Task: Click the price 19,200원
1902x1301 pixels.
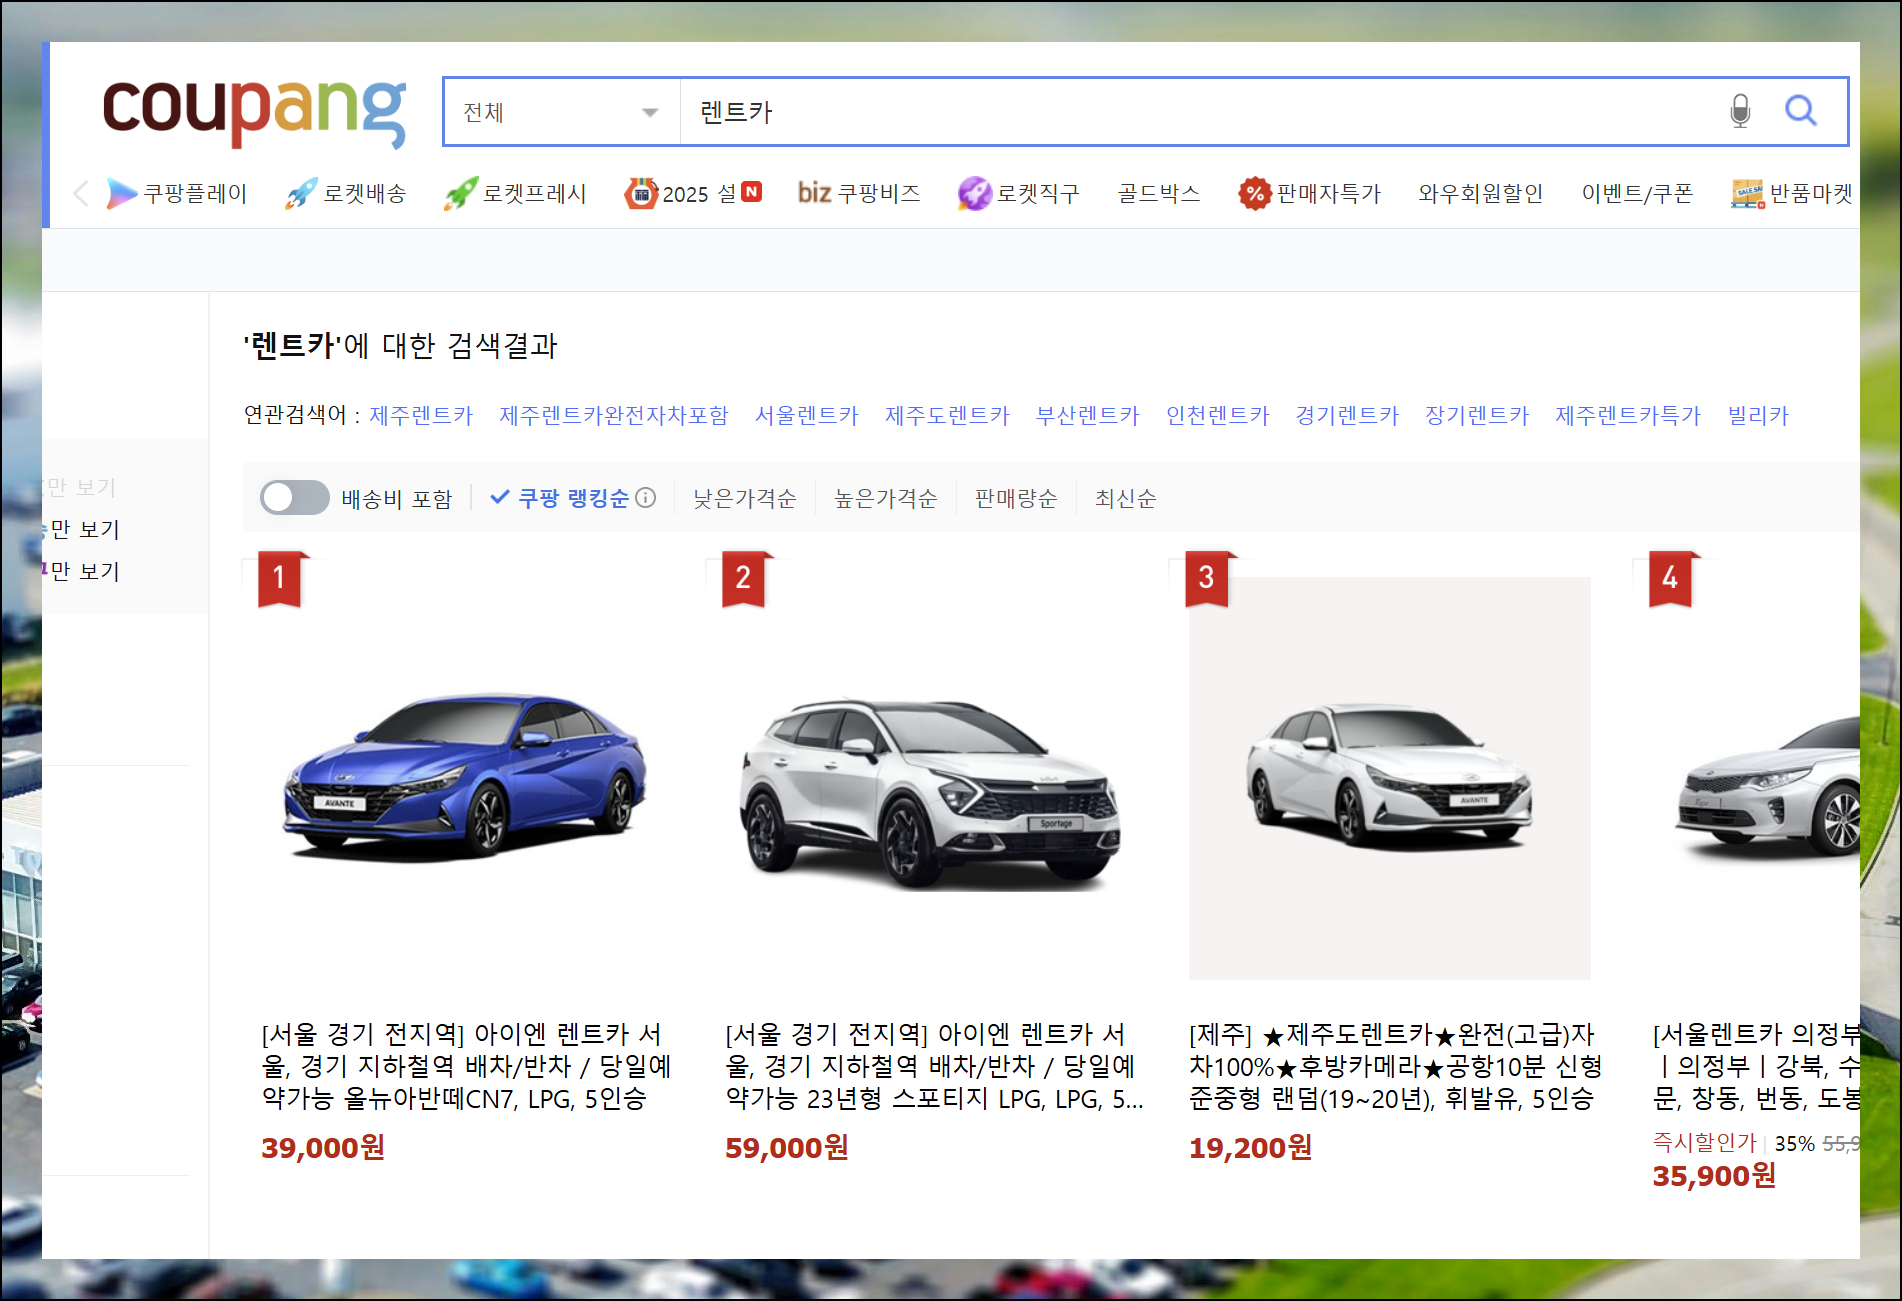Action: click(x=1251, y=1147)
